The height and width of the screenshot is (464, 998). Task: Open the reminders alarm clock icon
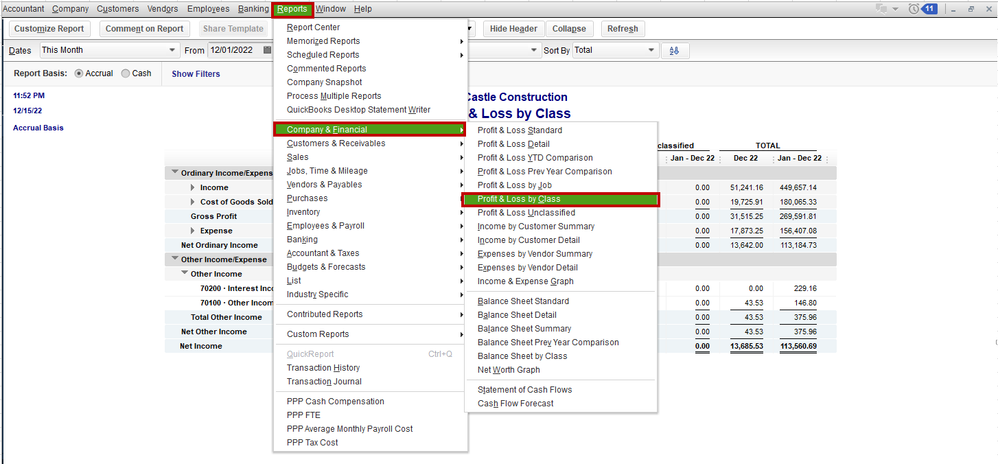(x=915, y=9)
